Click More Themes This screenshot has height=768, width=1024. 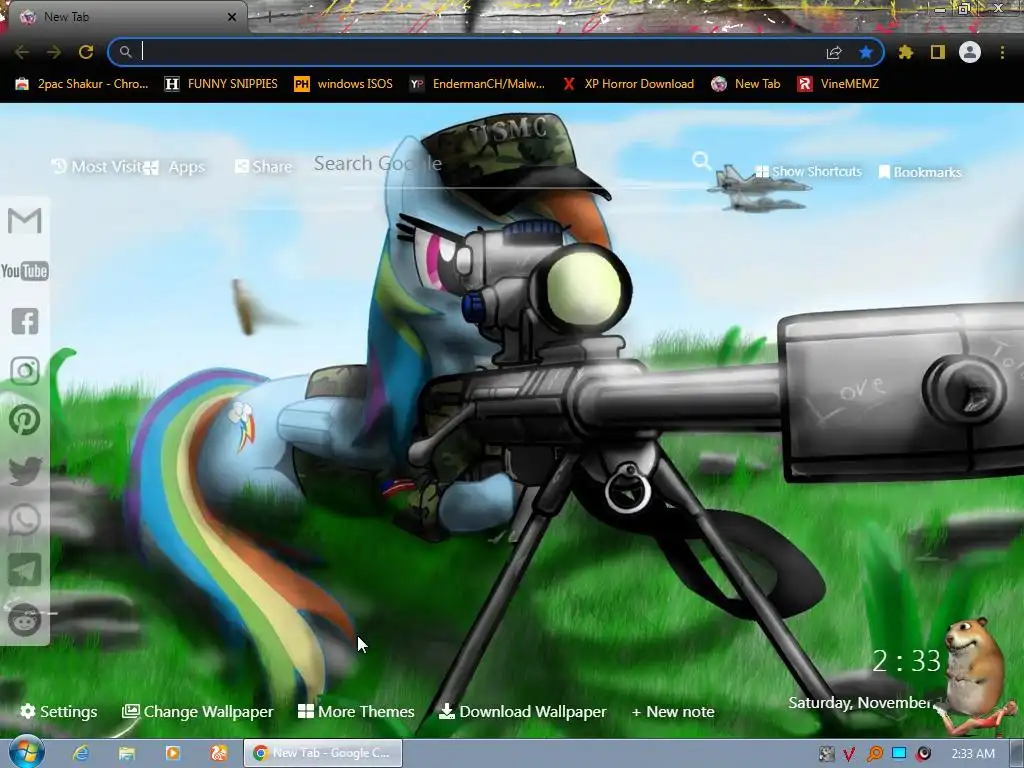tap(357, 712)
